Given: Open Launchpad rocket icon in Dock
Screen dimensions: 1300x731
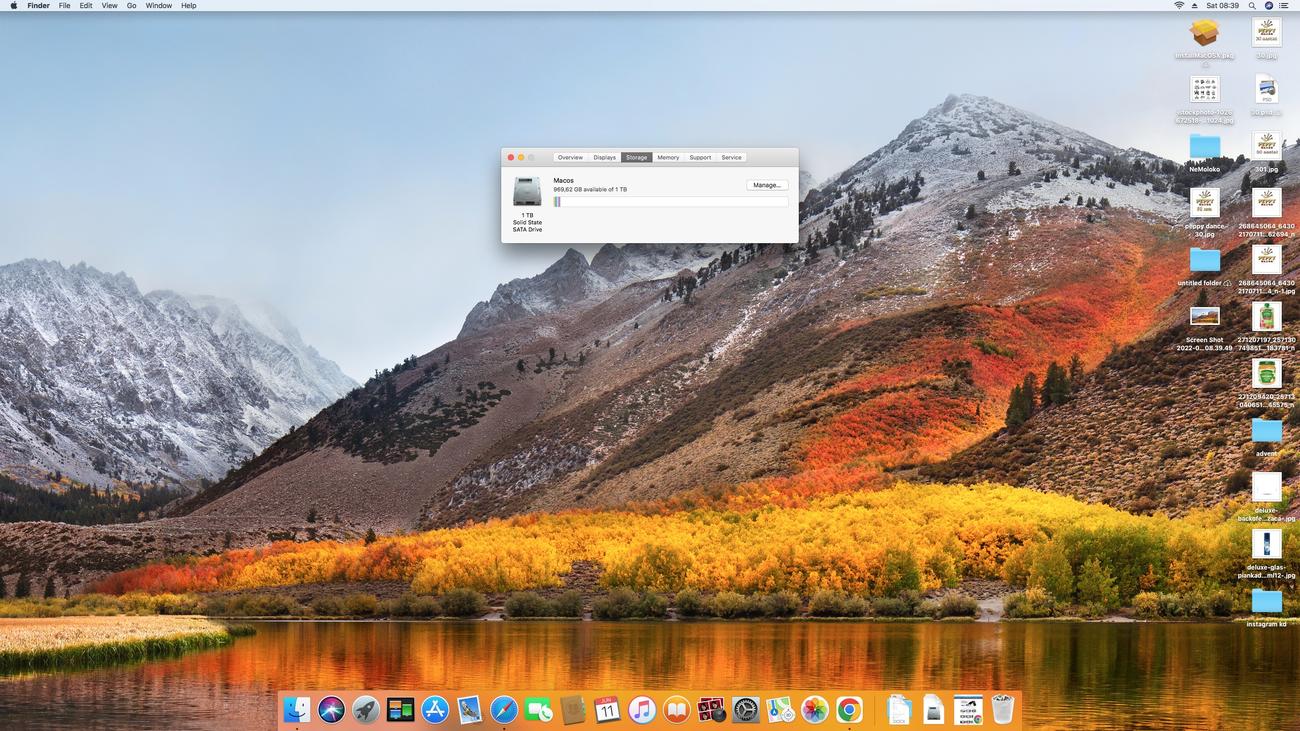Looking at the screenshot, I should (x=366, y=709).
